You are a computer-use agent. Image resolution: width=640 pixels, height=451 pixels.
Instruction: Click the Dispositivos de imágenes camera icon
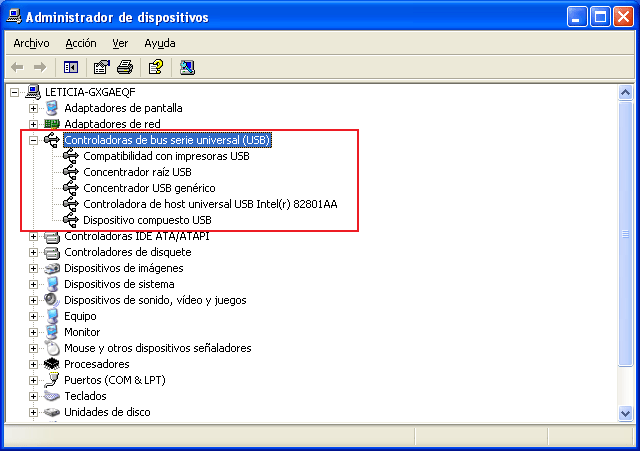click(52, 268)
